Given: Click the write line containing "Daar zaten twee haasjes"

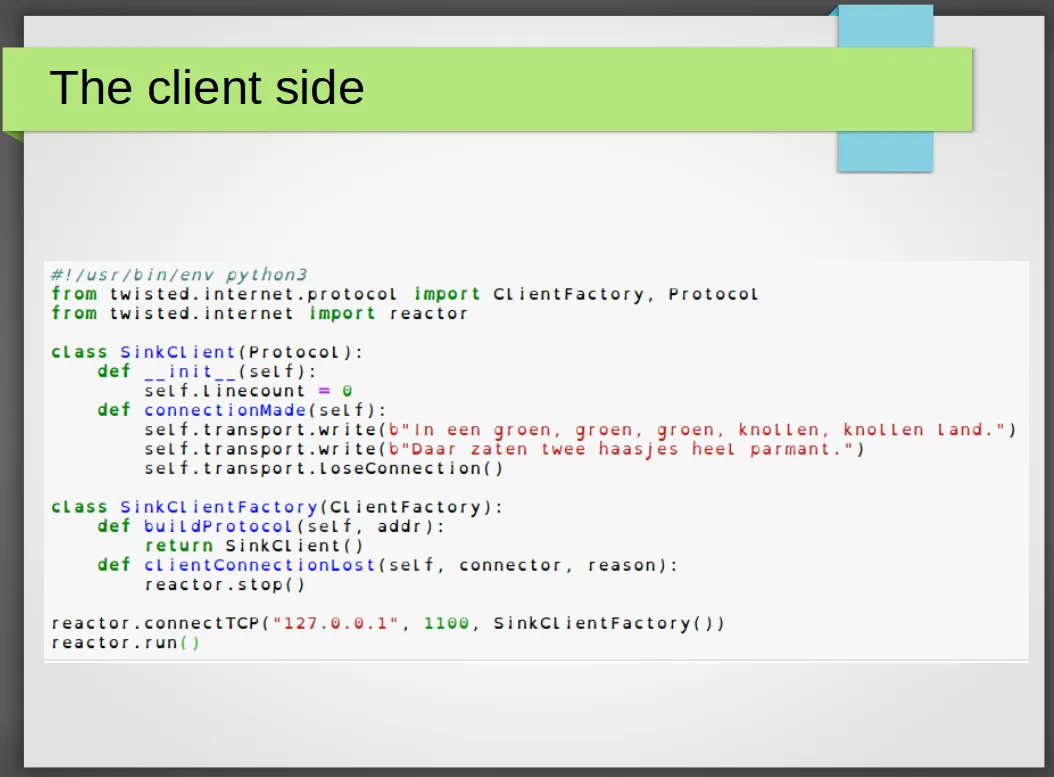Looking at the screenshot, I should tap(504, 449).
